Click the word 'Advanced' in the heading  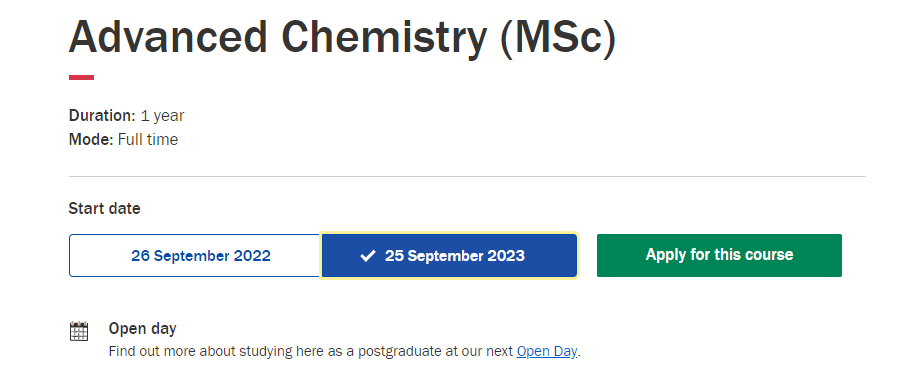168,37
